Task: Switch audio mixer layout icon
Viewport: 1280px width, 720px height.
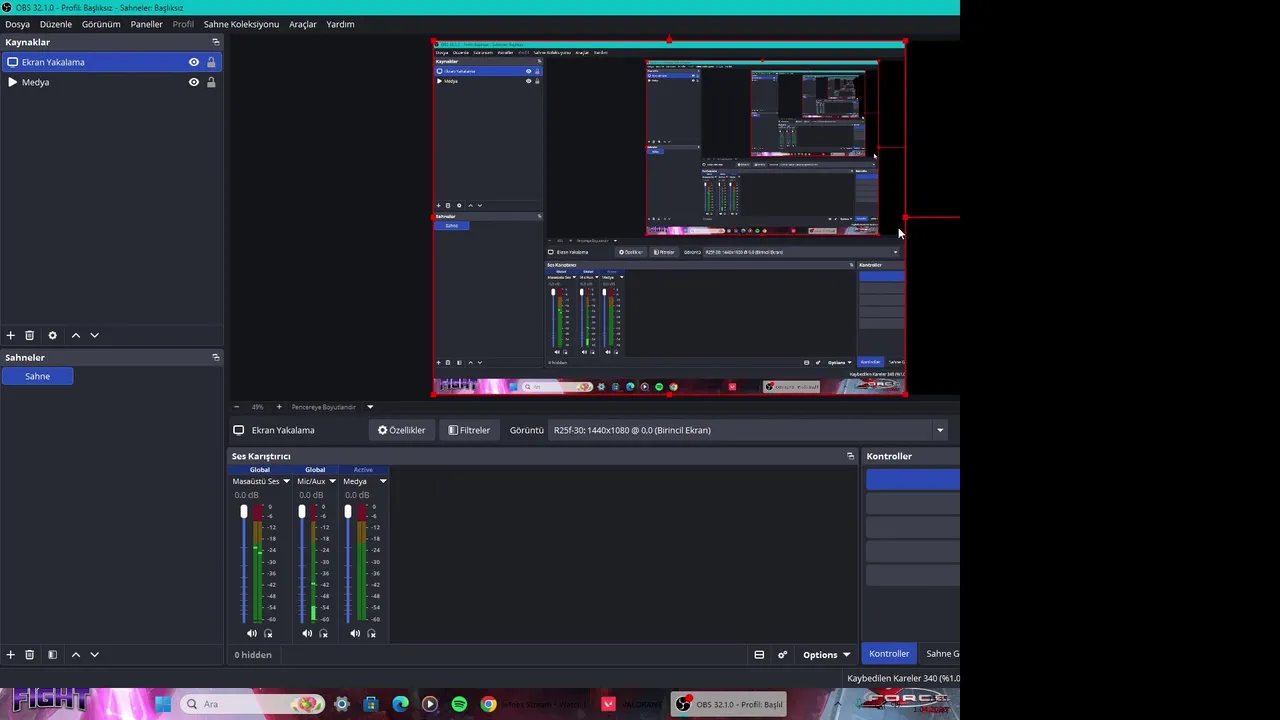Action: [759, 655]
